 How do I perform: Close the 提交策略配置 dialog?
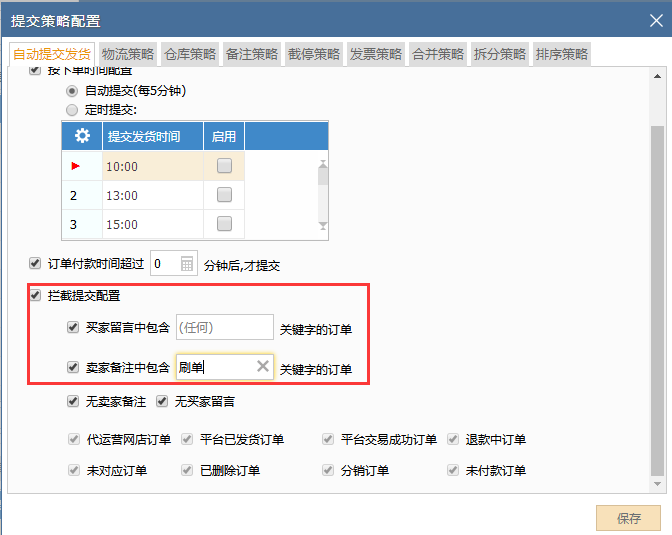coord(652,20)
